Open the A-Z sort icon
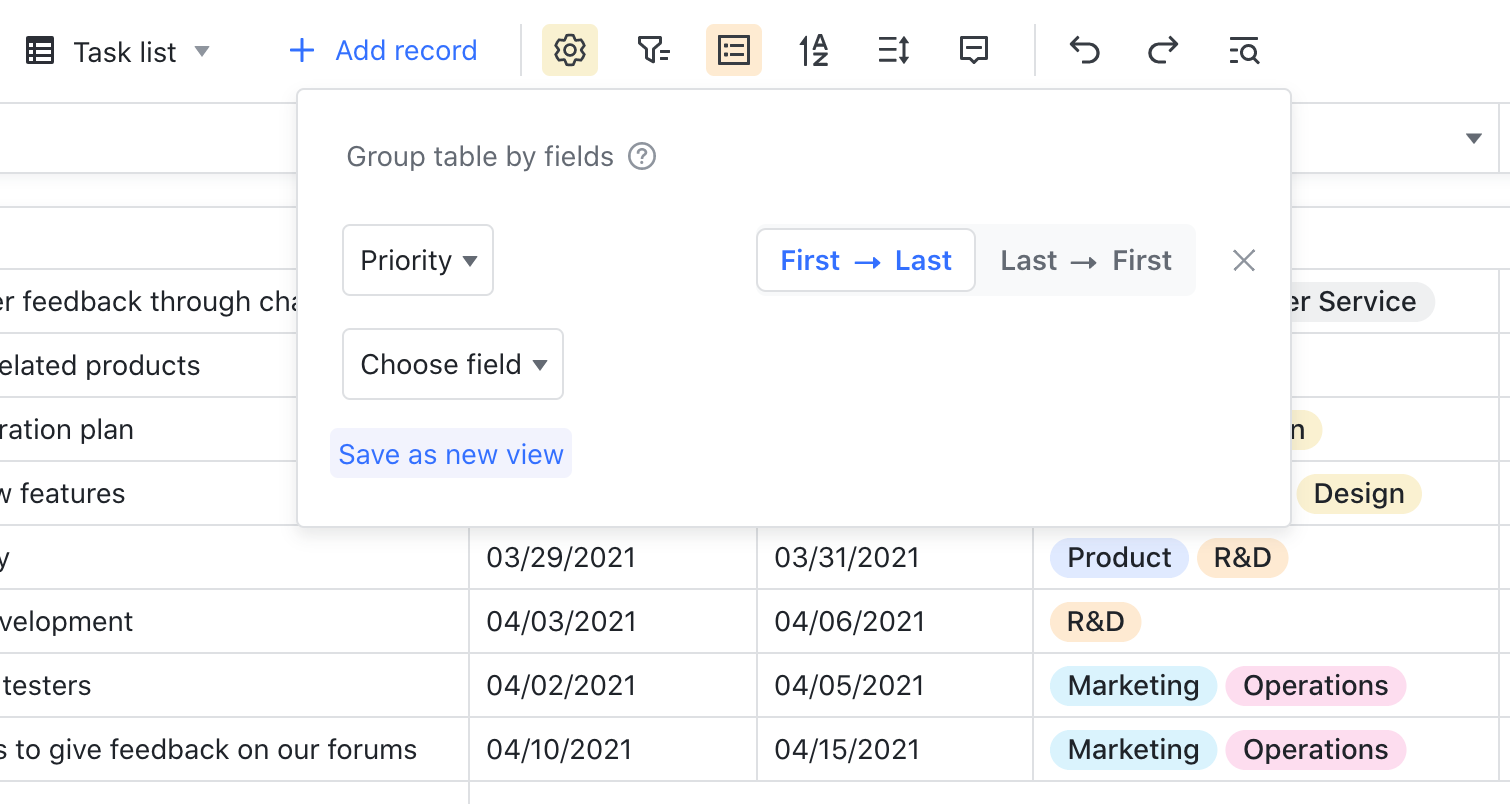The width and height of the screenshot is (1510, 804). click(x=814, y=50)
